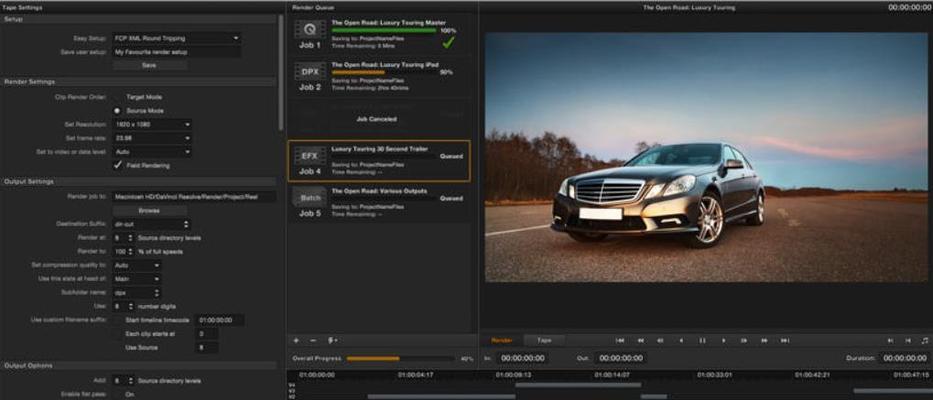The image size is (933, 400).
Task: Open the 'Use this slate' Main dropdown
Action: click(x=137, y=279)
